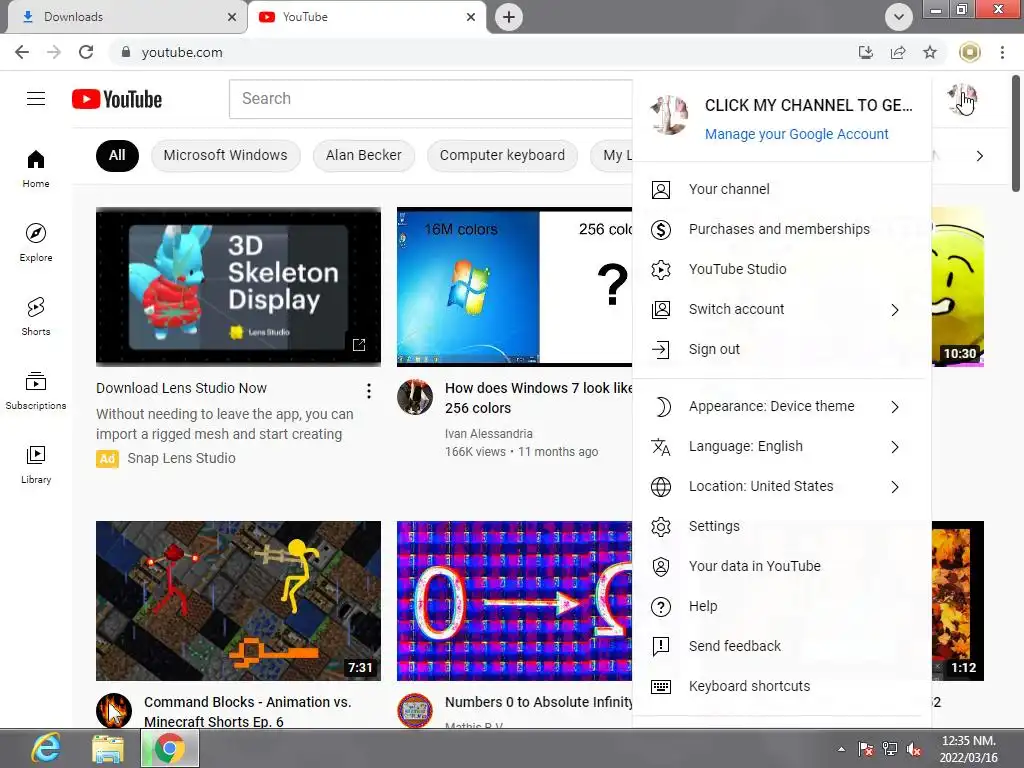
Task: Open a new browser tab
Action: [509, 17]
